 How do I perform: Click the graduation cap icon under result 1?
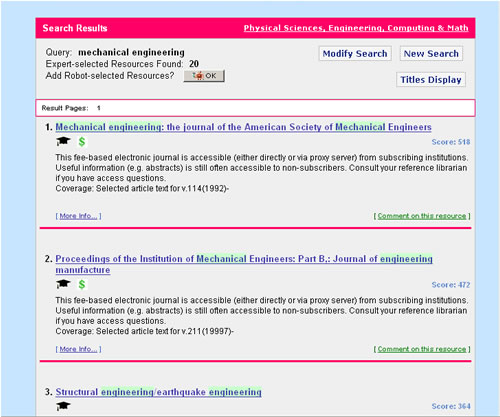(x=63, y=142)
